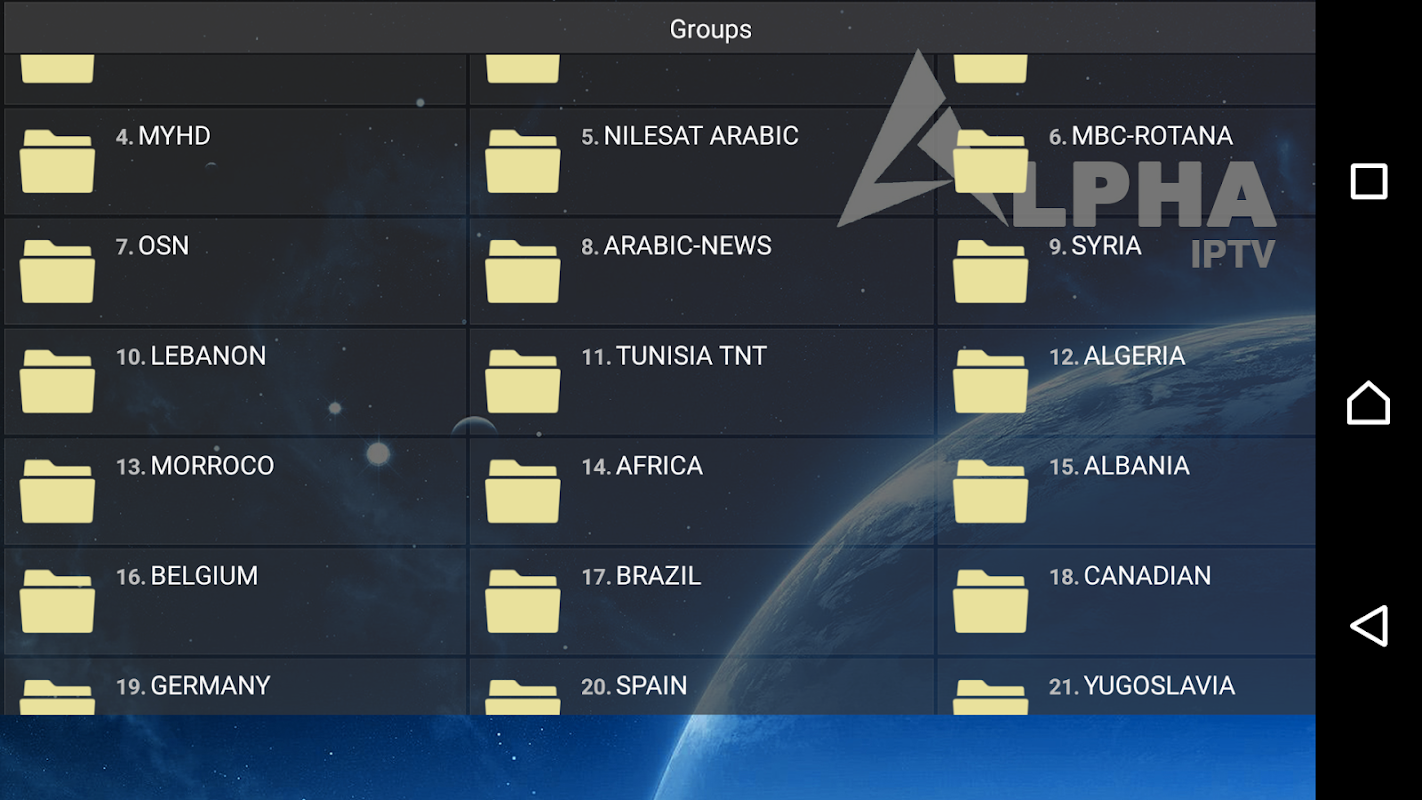Choose the BELGIUM group label
The width and height of the screenshot is (1422, 800).
[x=204, y=576]
